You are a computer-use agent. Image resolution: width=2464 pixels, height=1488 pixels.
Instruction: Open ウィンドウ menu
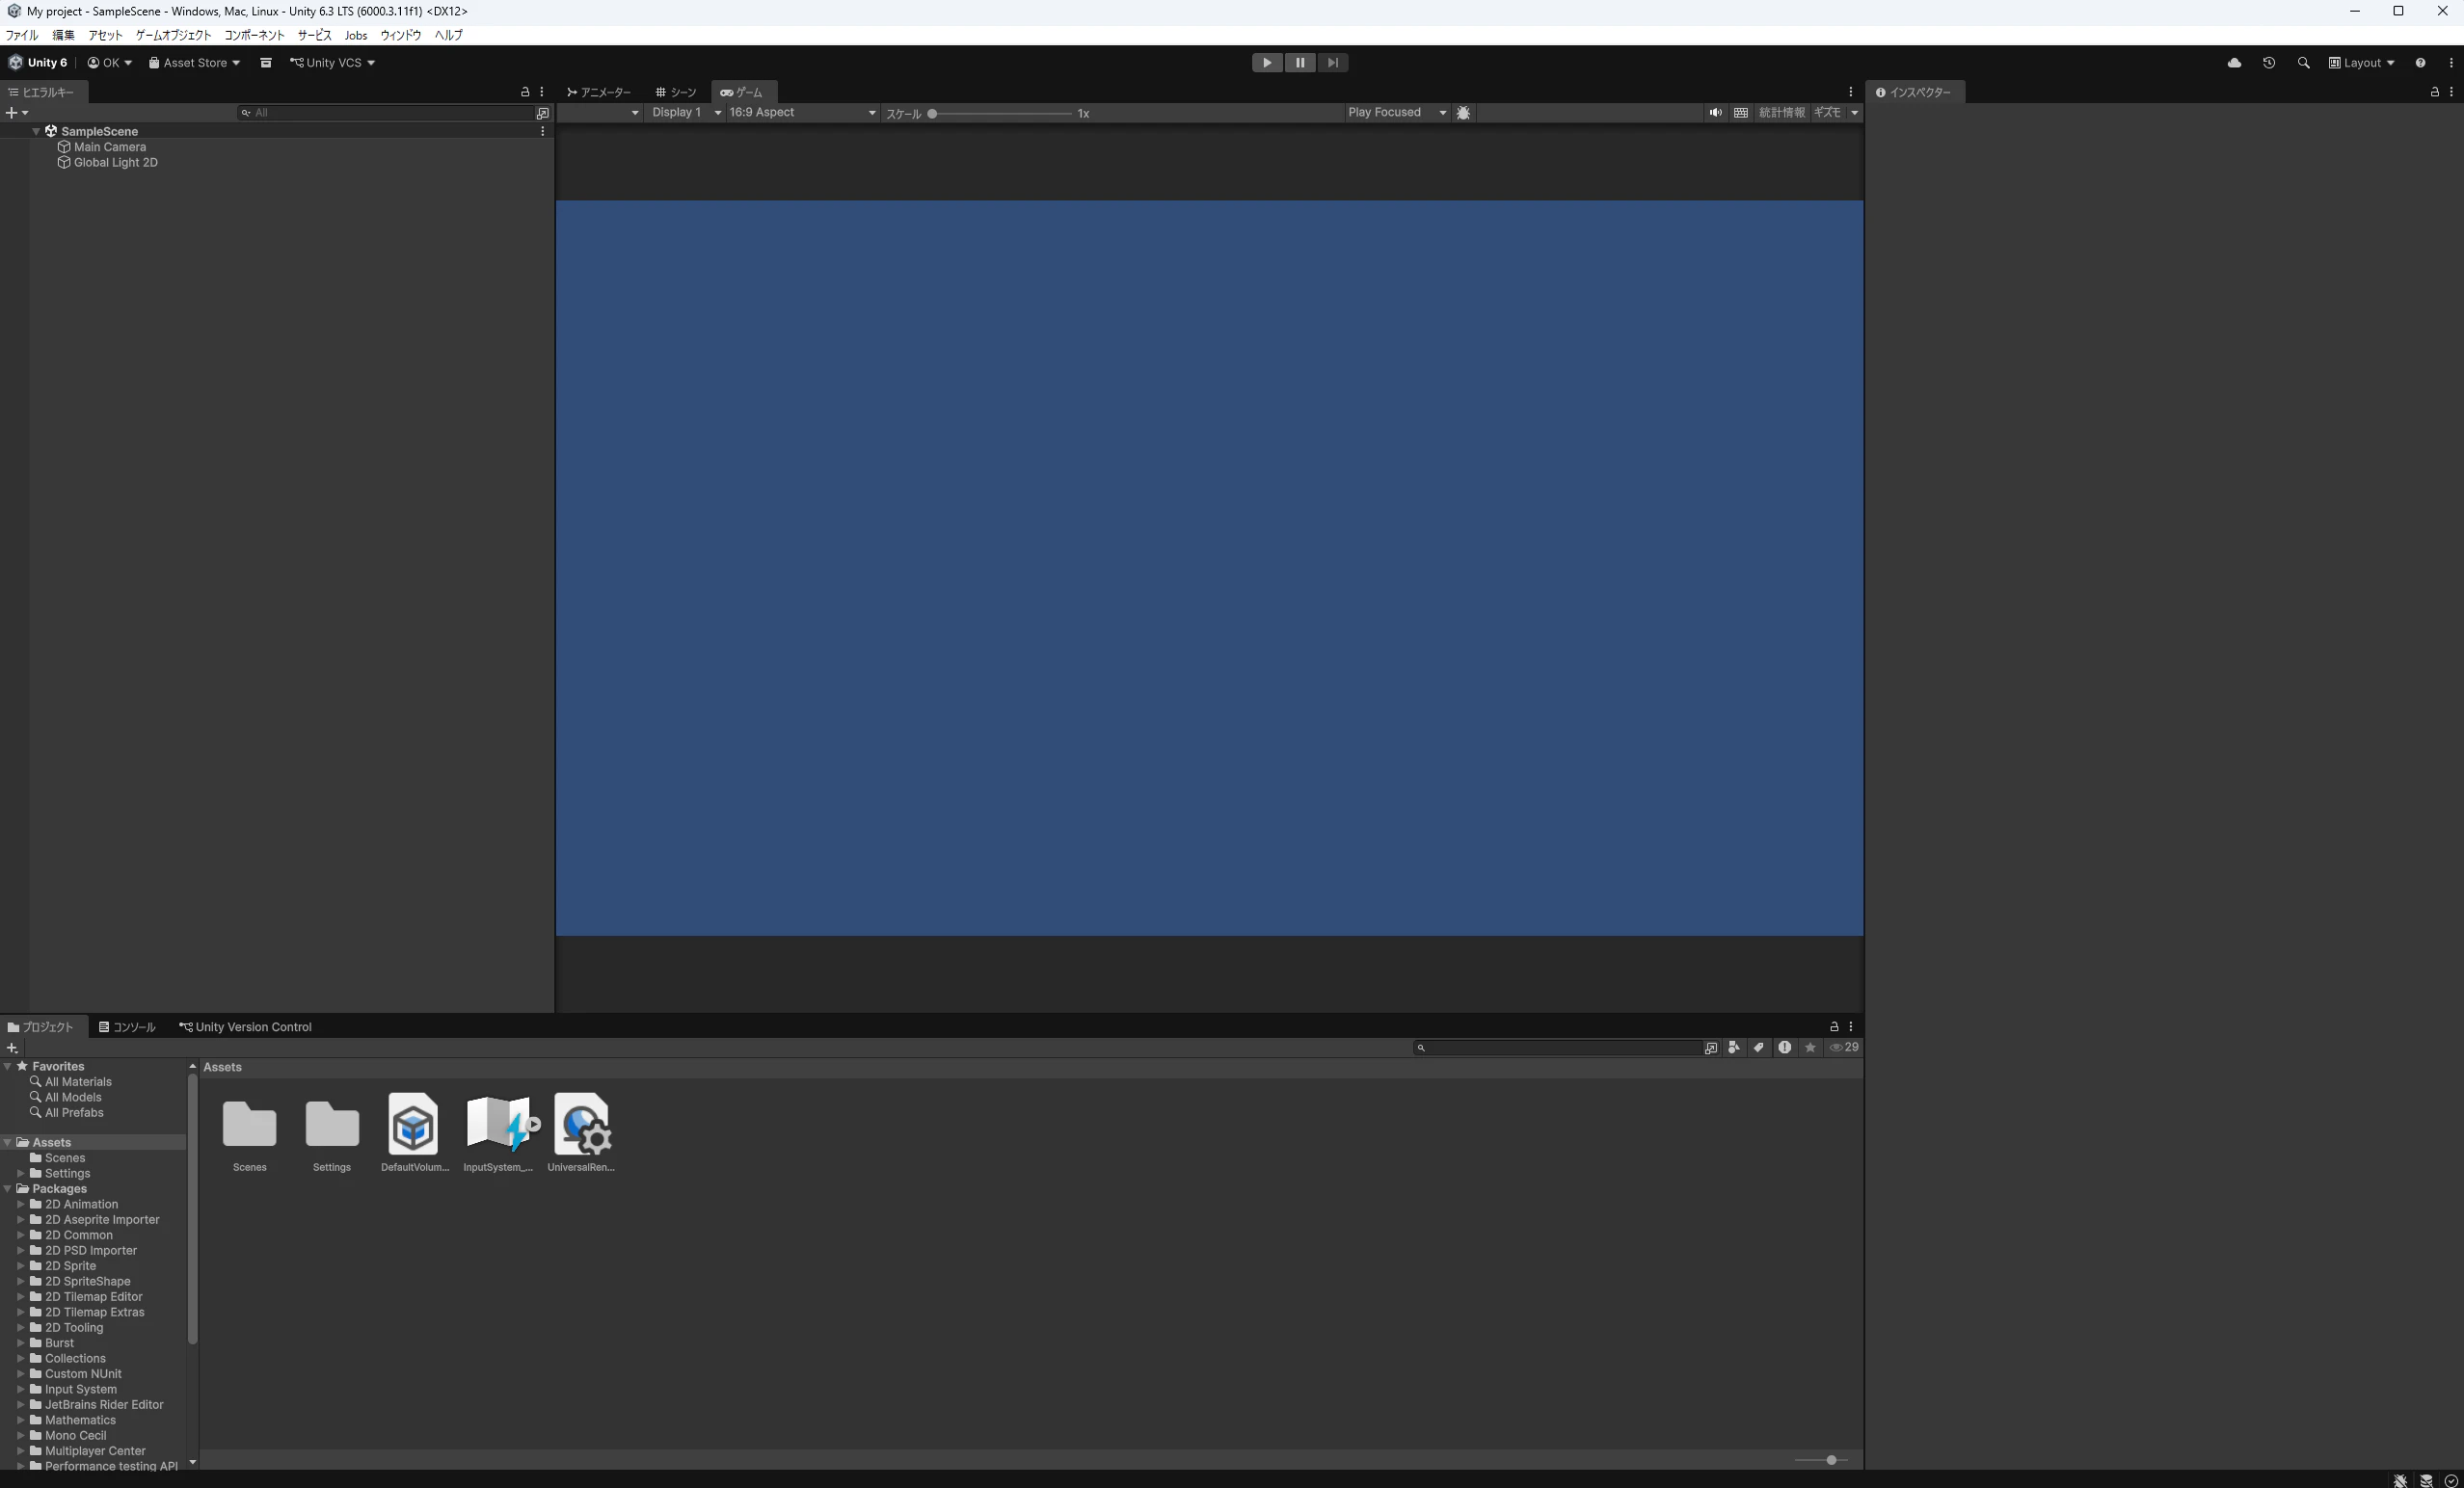[401, 35]
